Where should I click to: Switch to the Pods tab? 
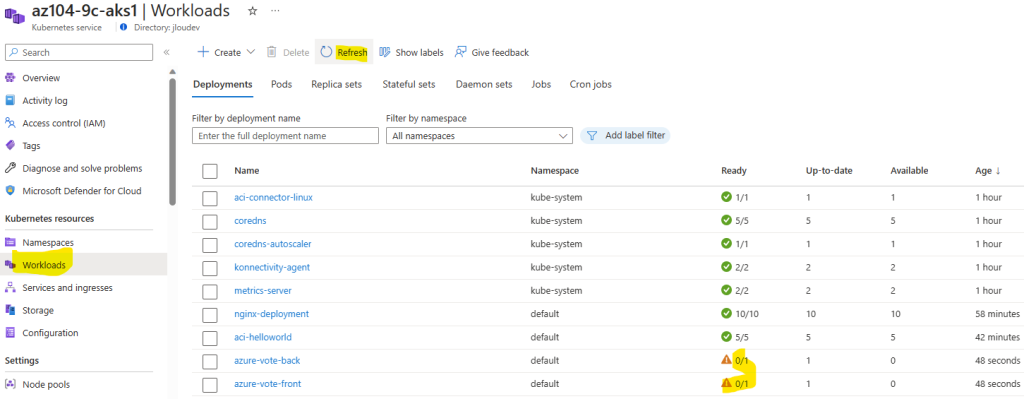coord(281,84)
